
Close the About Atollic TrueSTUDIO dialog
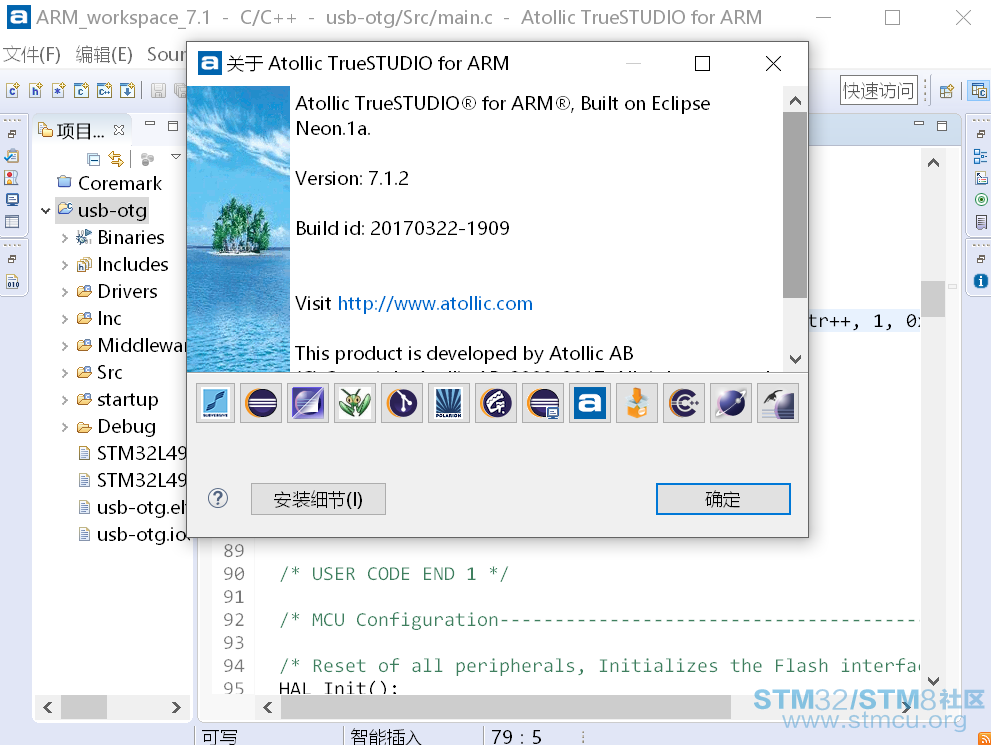pyautogui.click(x=773, y=63)
